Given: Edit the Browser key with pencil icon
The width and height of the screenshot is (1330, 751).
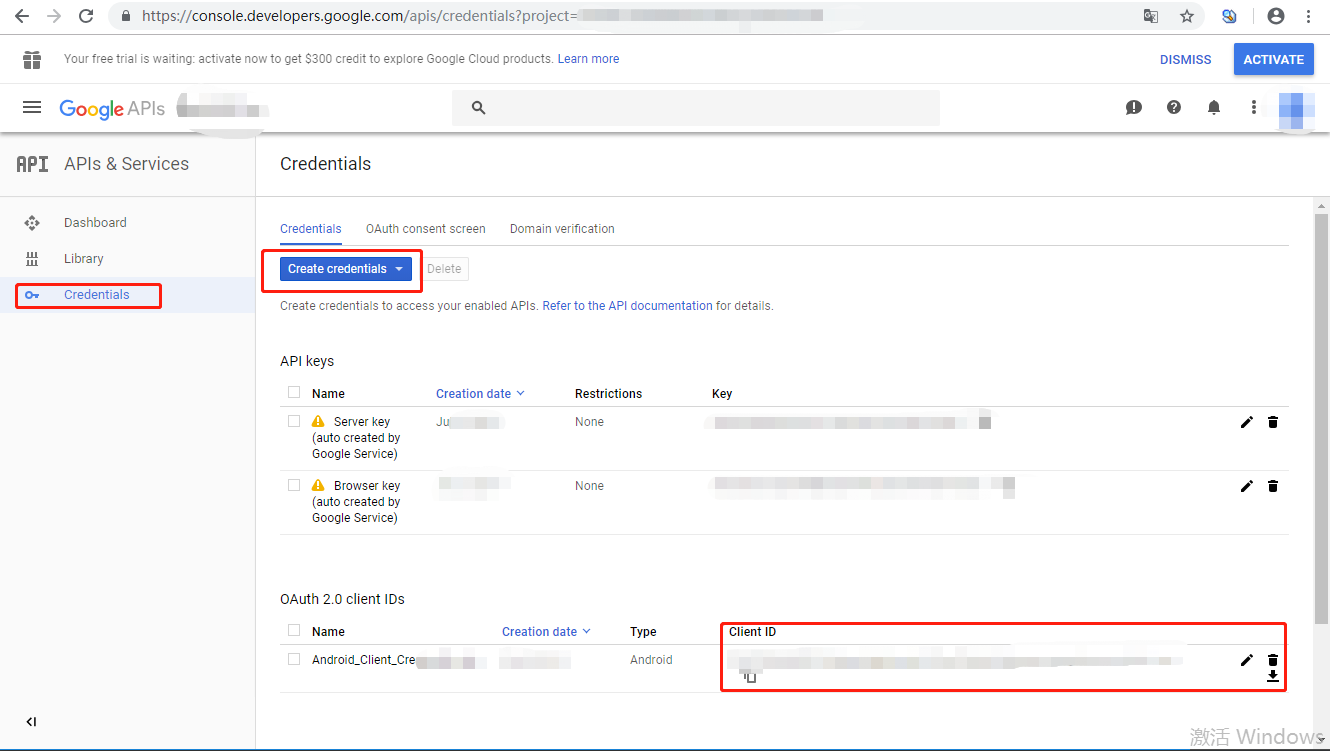Looking at the screenshot, I should pos(1246,486).
